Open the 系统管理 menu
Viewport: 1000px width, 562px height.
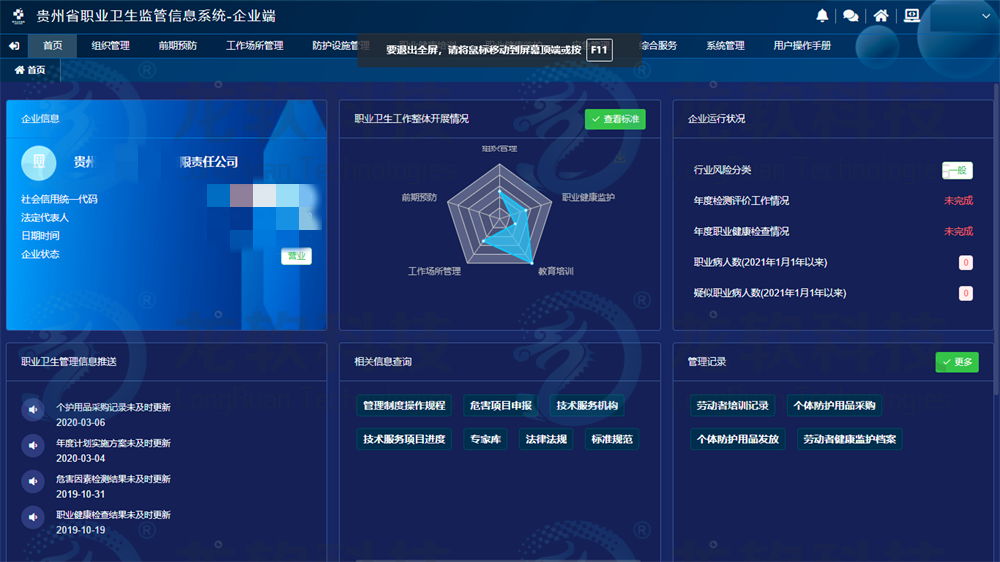[725, 46]
